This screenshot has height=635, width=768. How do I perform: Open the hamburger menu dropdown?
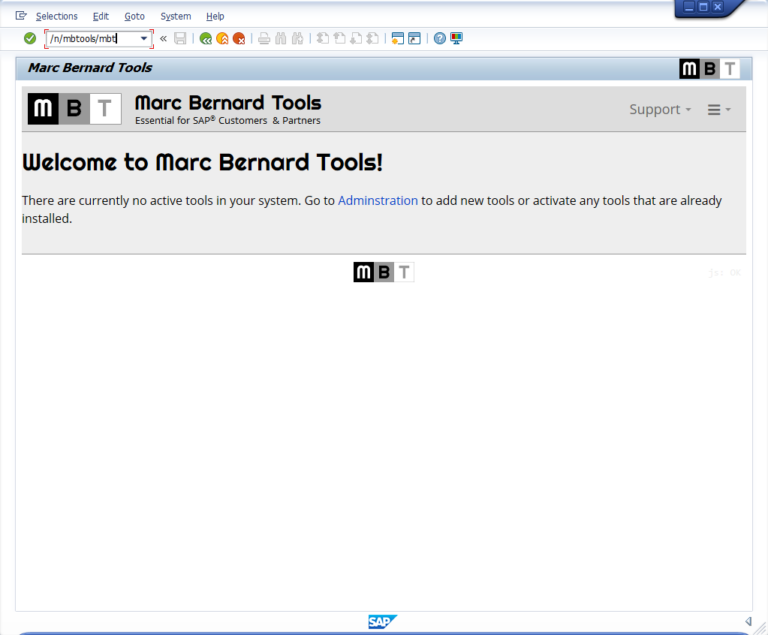719,110
